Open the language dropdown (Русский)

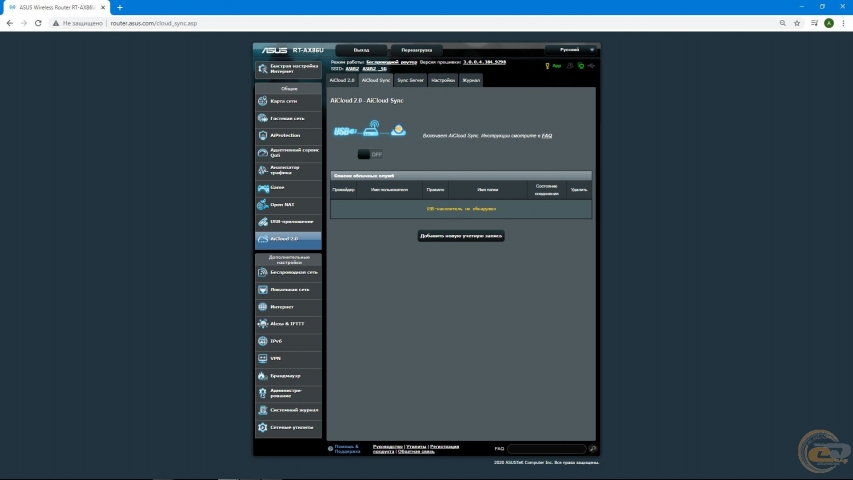click(571, 50)
